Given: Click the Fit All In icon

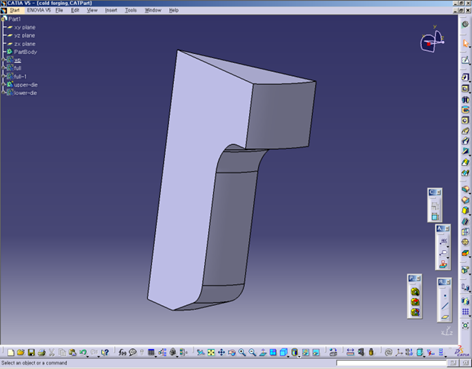Looking at the screenshot, I should coord(211,352).
